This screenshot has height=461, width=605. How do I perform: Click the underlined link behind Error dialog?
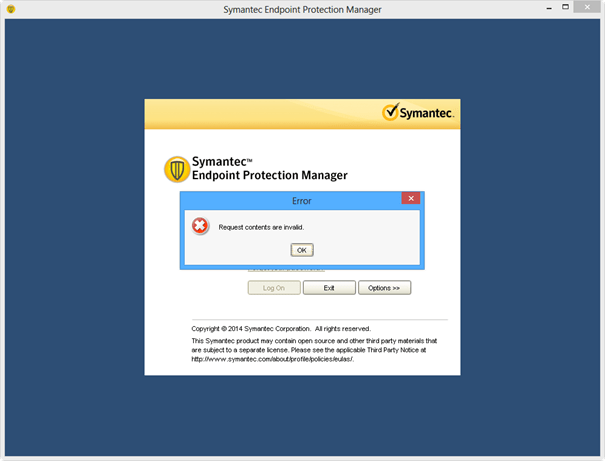click(x=286, y=270)
